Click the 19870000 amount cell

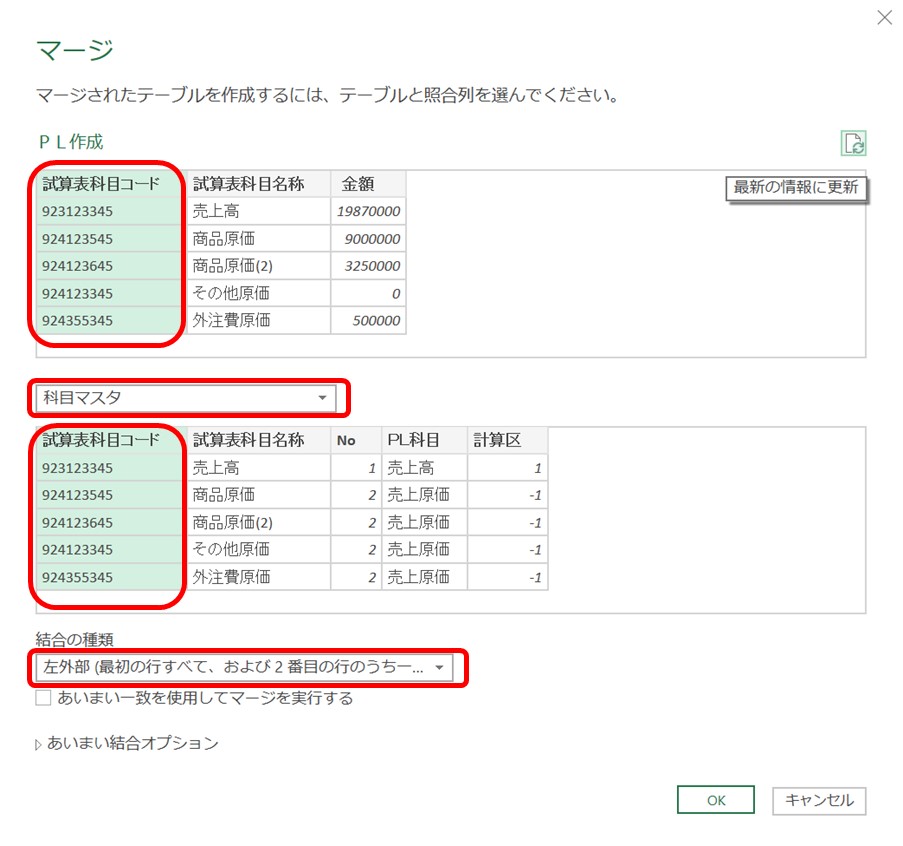369,211
